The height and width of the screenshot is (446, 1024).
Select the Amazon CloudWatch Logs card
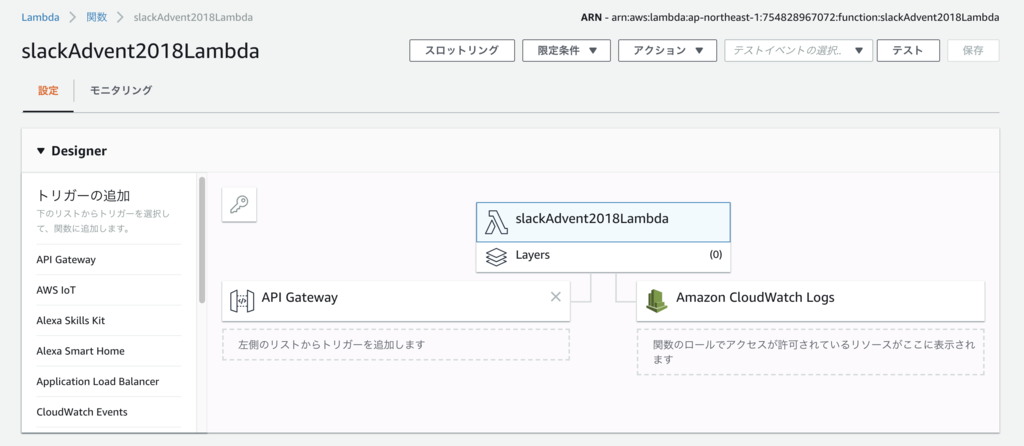point(810,301)
